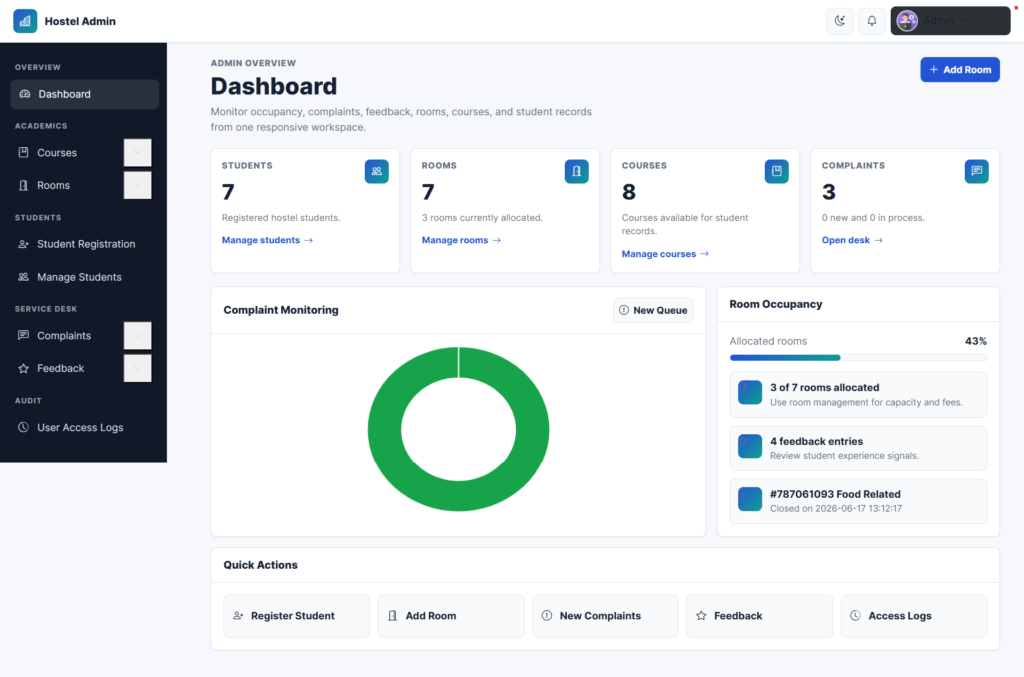Click the Register Student quick action
The height and width of the screenshot is (677, 1024).
296,616
